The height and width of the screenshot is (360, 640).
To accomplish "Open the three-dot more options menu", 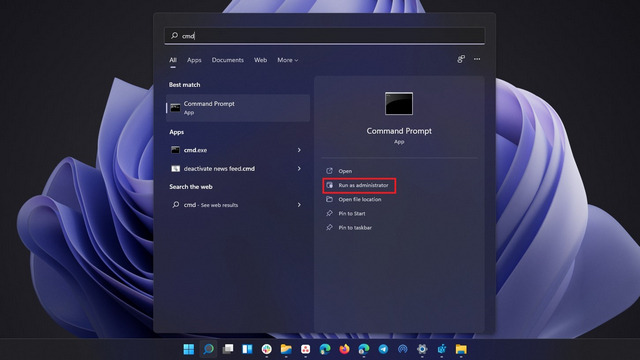I will [477, 60].
